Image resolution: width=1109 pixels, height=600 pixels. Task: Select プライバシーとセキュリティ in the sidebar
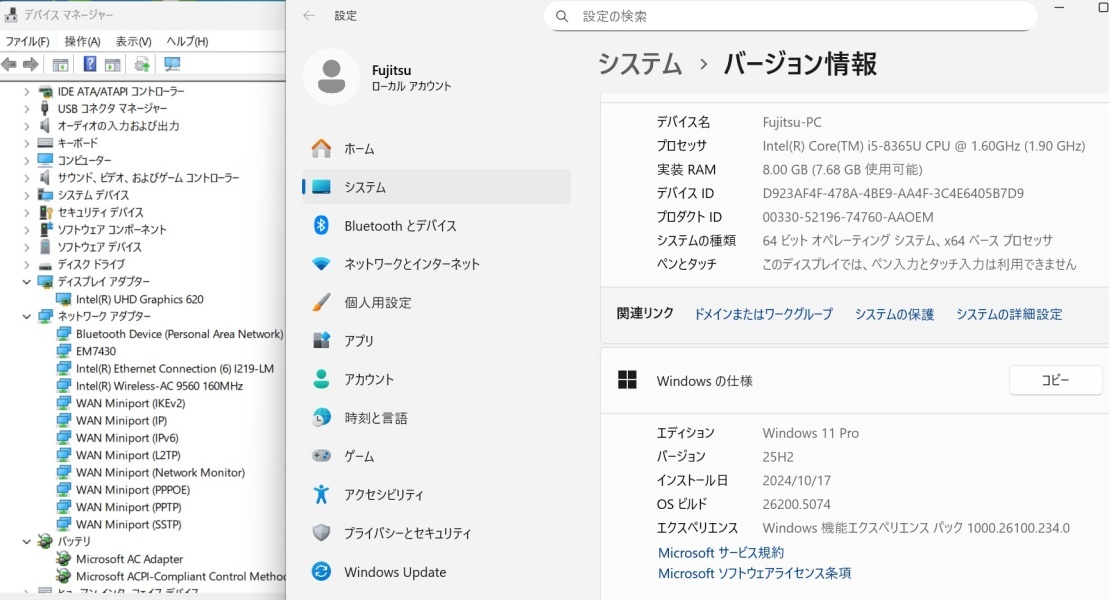407,533
